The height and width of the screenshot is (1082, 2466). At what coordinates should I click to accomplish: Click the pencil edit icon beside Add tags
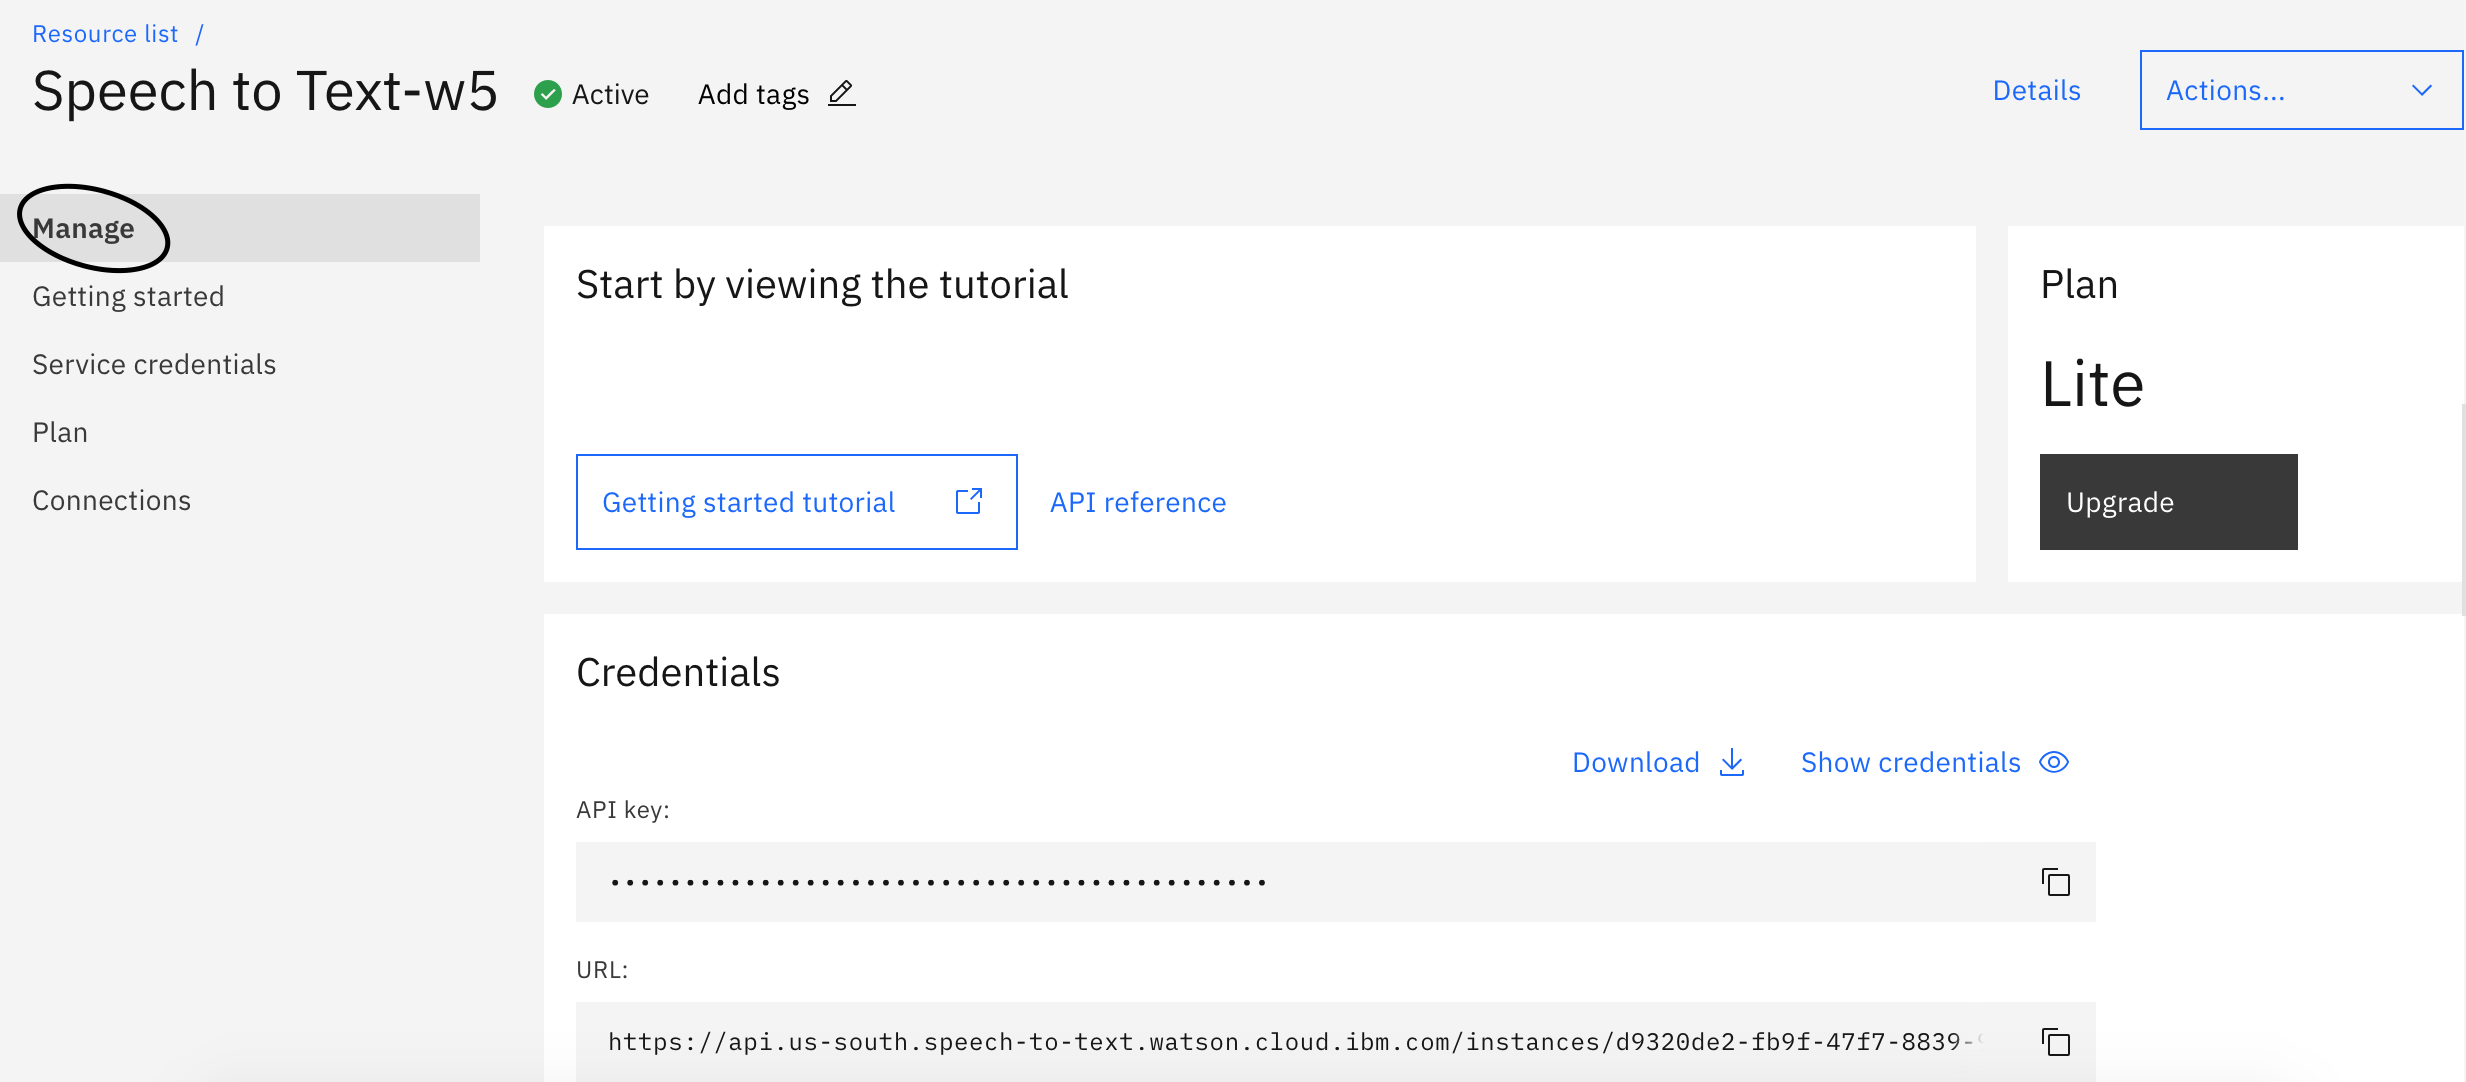[842, 94]
